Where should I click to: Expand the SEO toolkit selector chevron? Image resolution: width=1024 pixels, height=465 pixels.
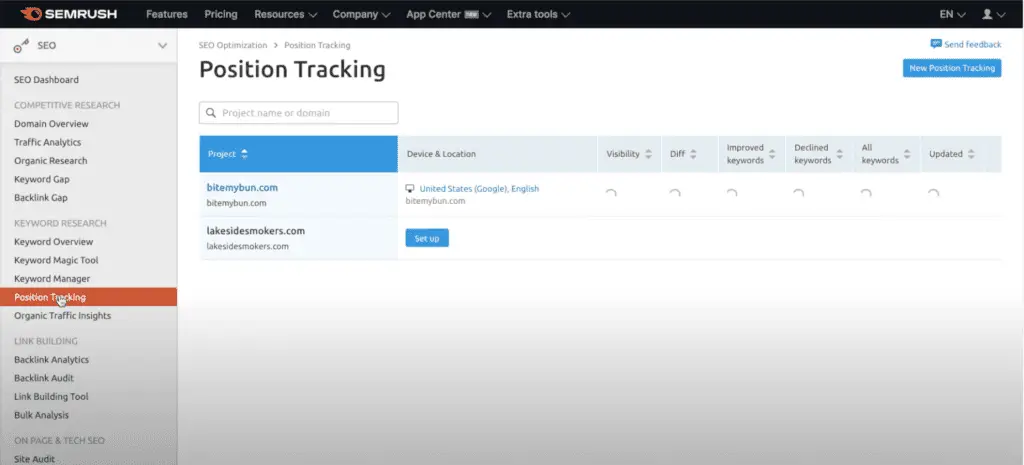163,46
